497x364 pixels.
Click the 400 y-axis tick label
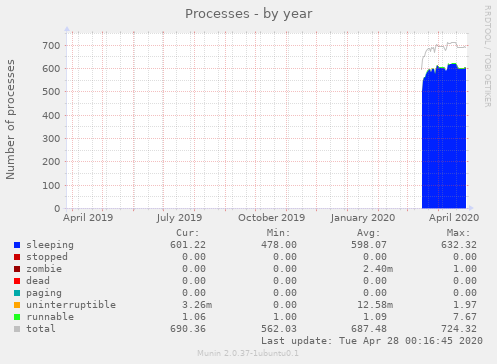(x=51, y=116)
